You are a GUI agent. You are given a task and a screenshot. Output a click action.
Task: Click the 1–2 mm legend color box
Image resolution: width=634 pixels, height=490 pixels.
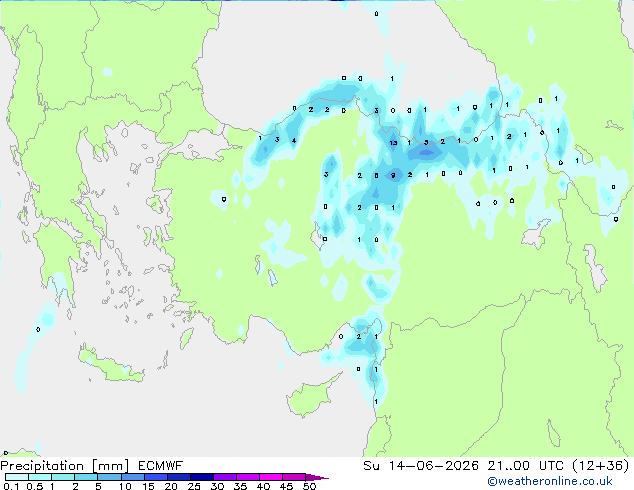tap(63, 477)
